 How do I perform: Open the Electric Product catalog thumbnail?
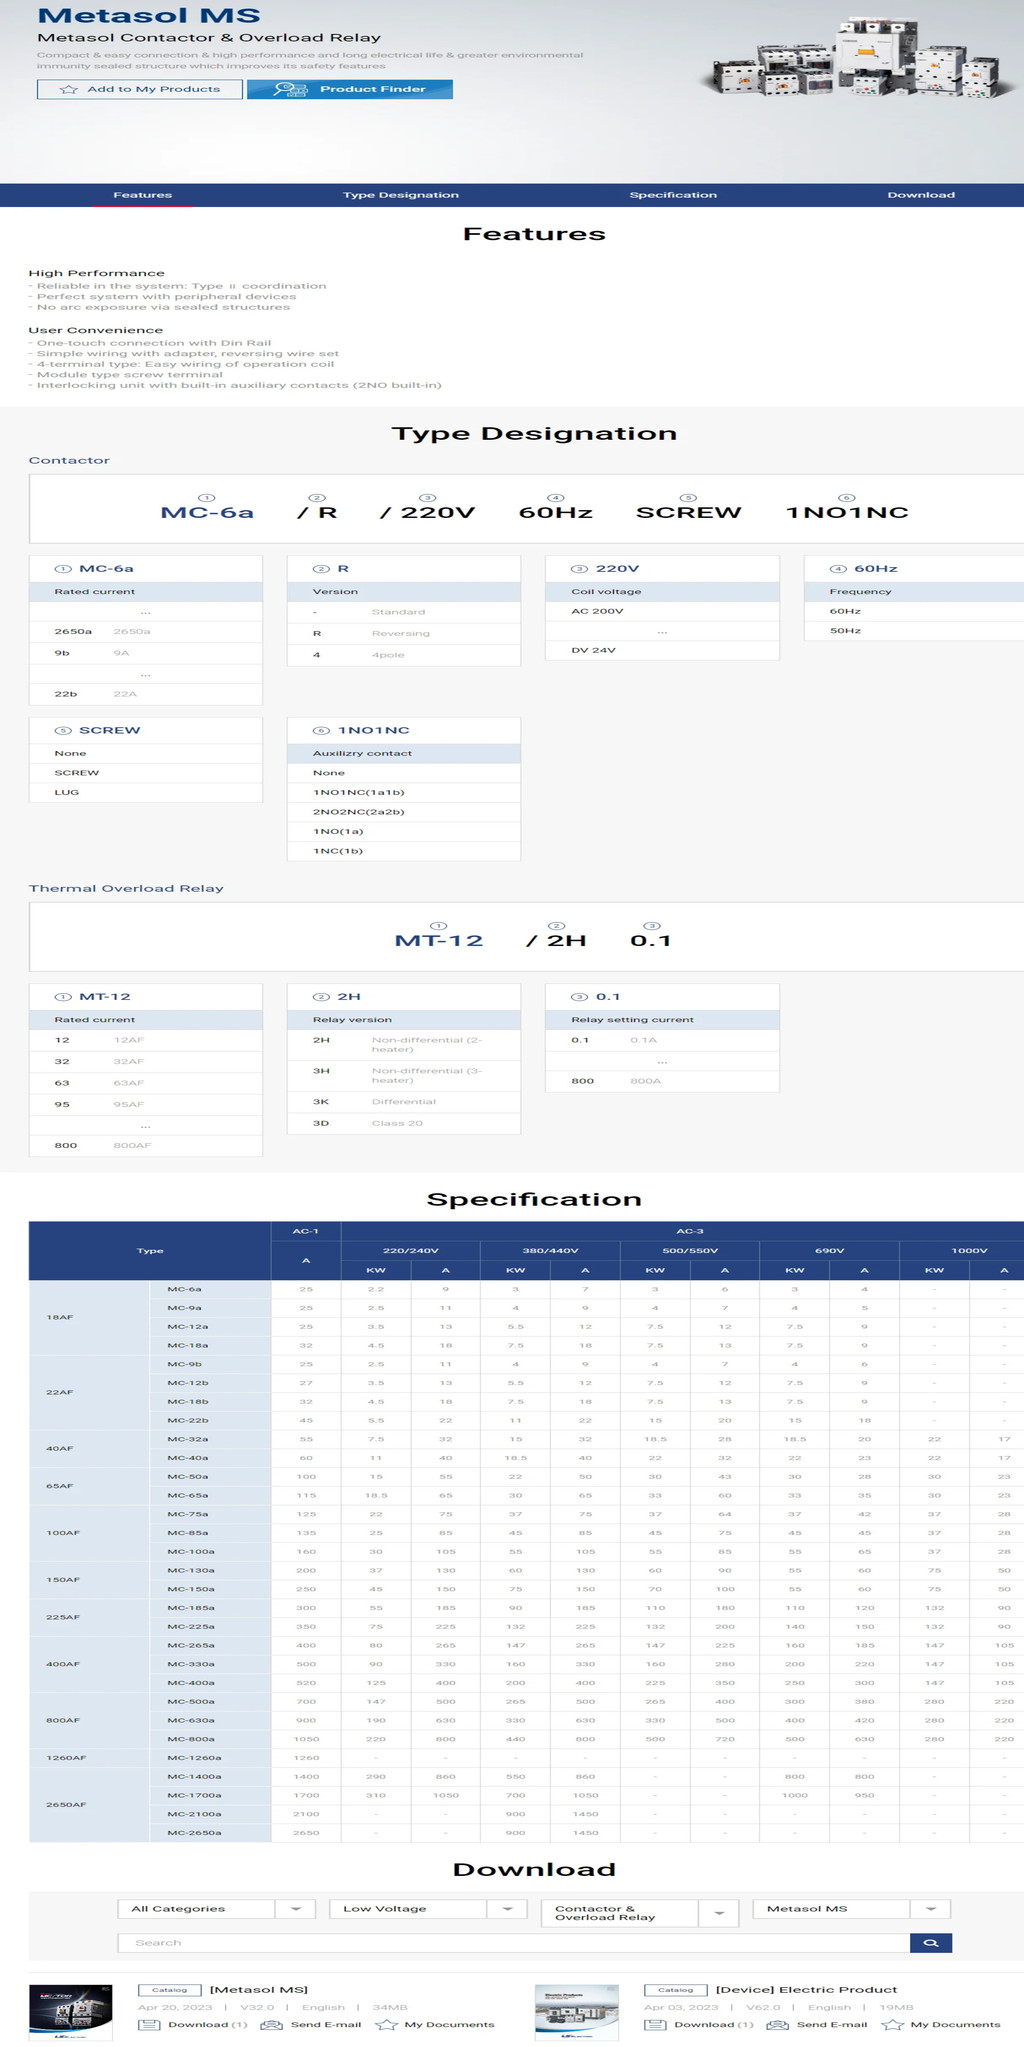pyautogui.click(x=577, y=2011)
